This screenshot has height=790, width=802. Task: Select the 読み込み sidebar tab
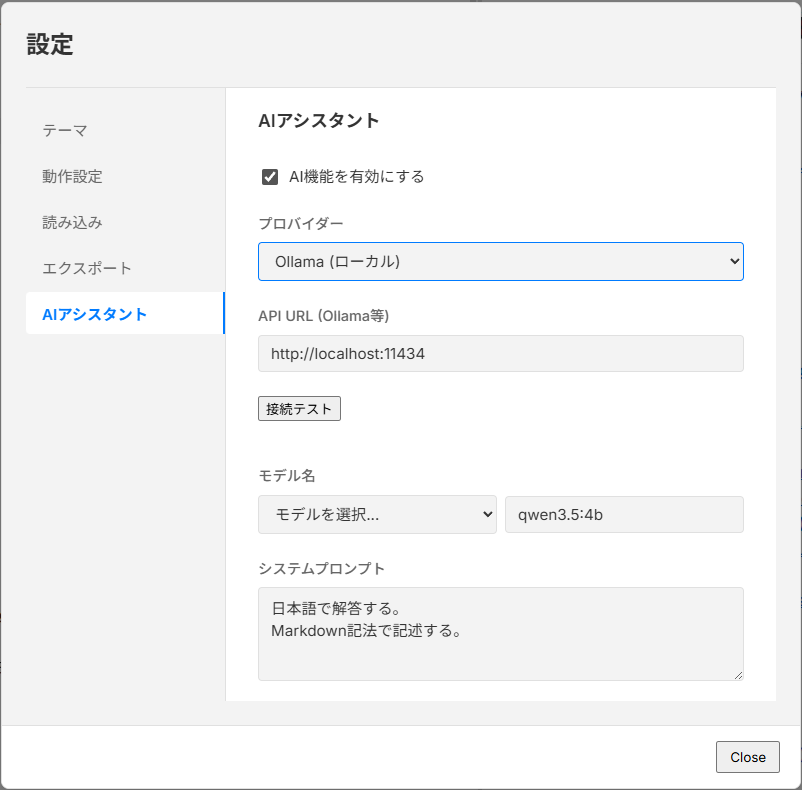[x=125, y=222]
